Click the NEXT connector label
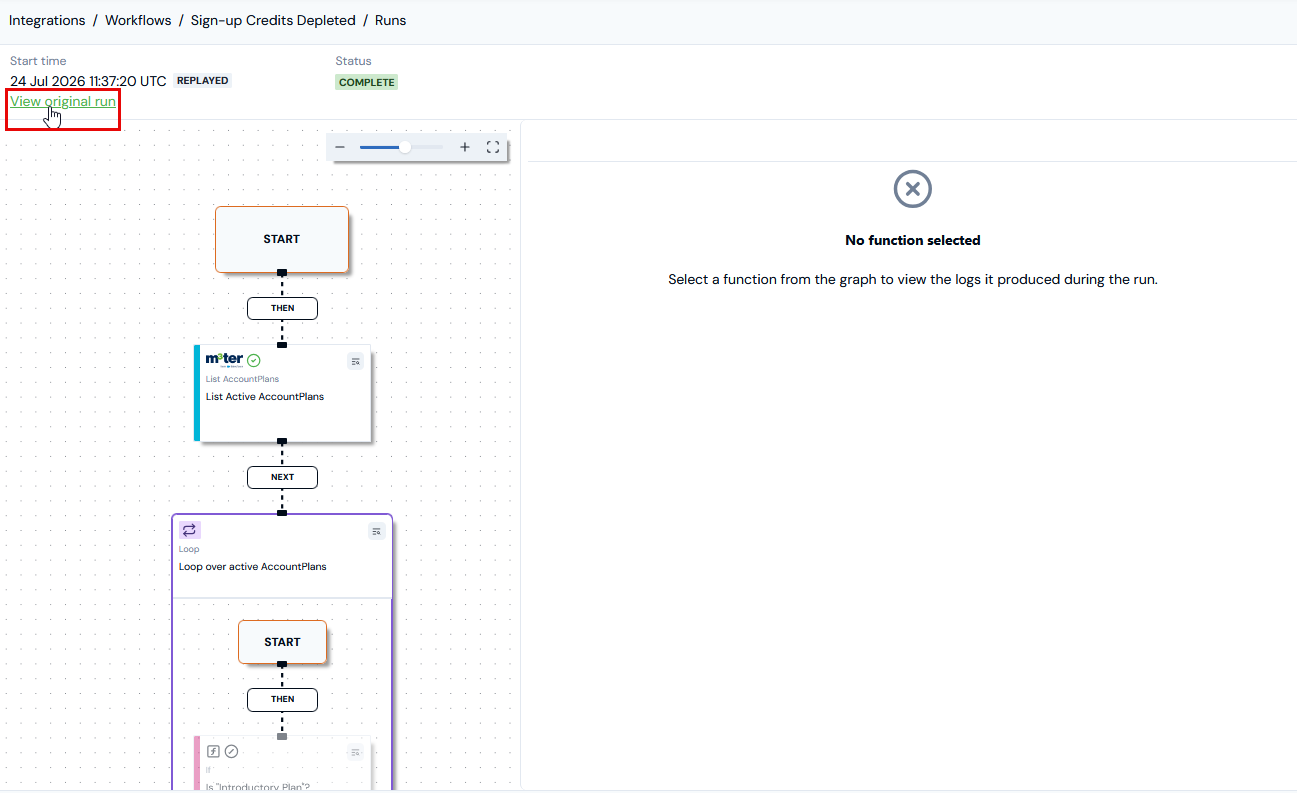The width and height of the screenshot is (1297, 793). (x=282, y=477)
